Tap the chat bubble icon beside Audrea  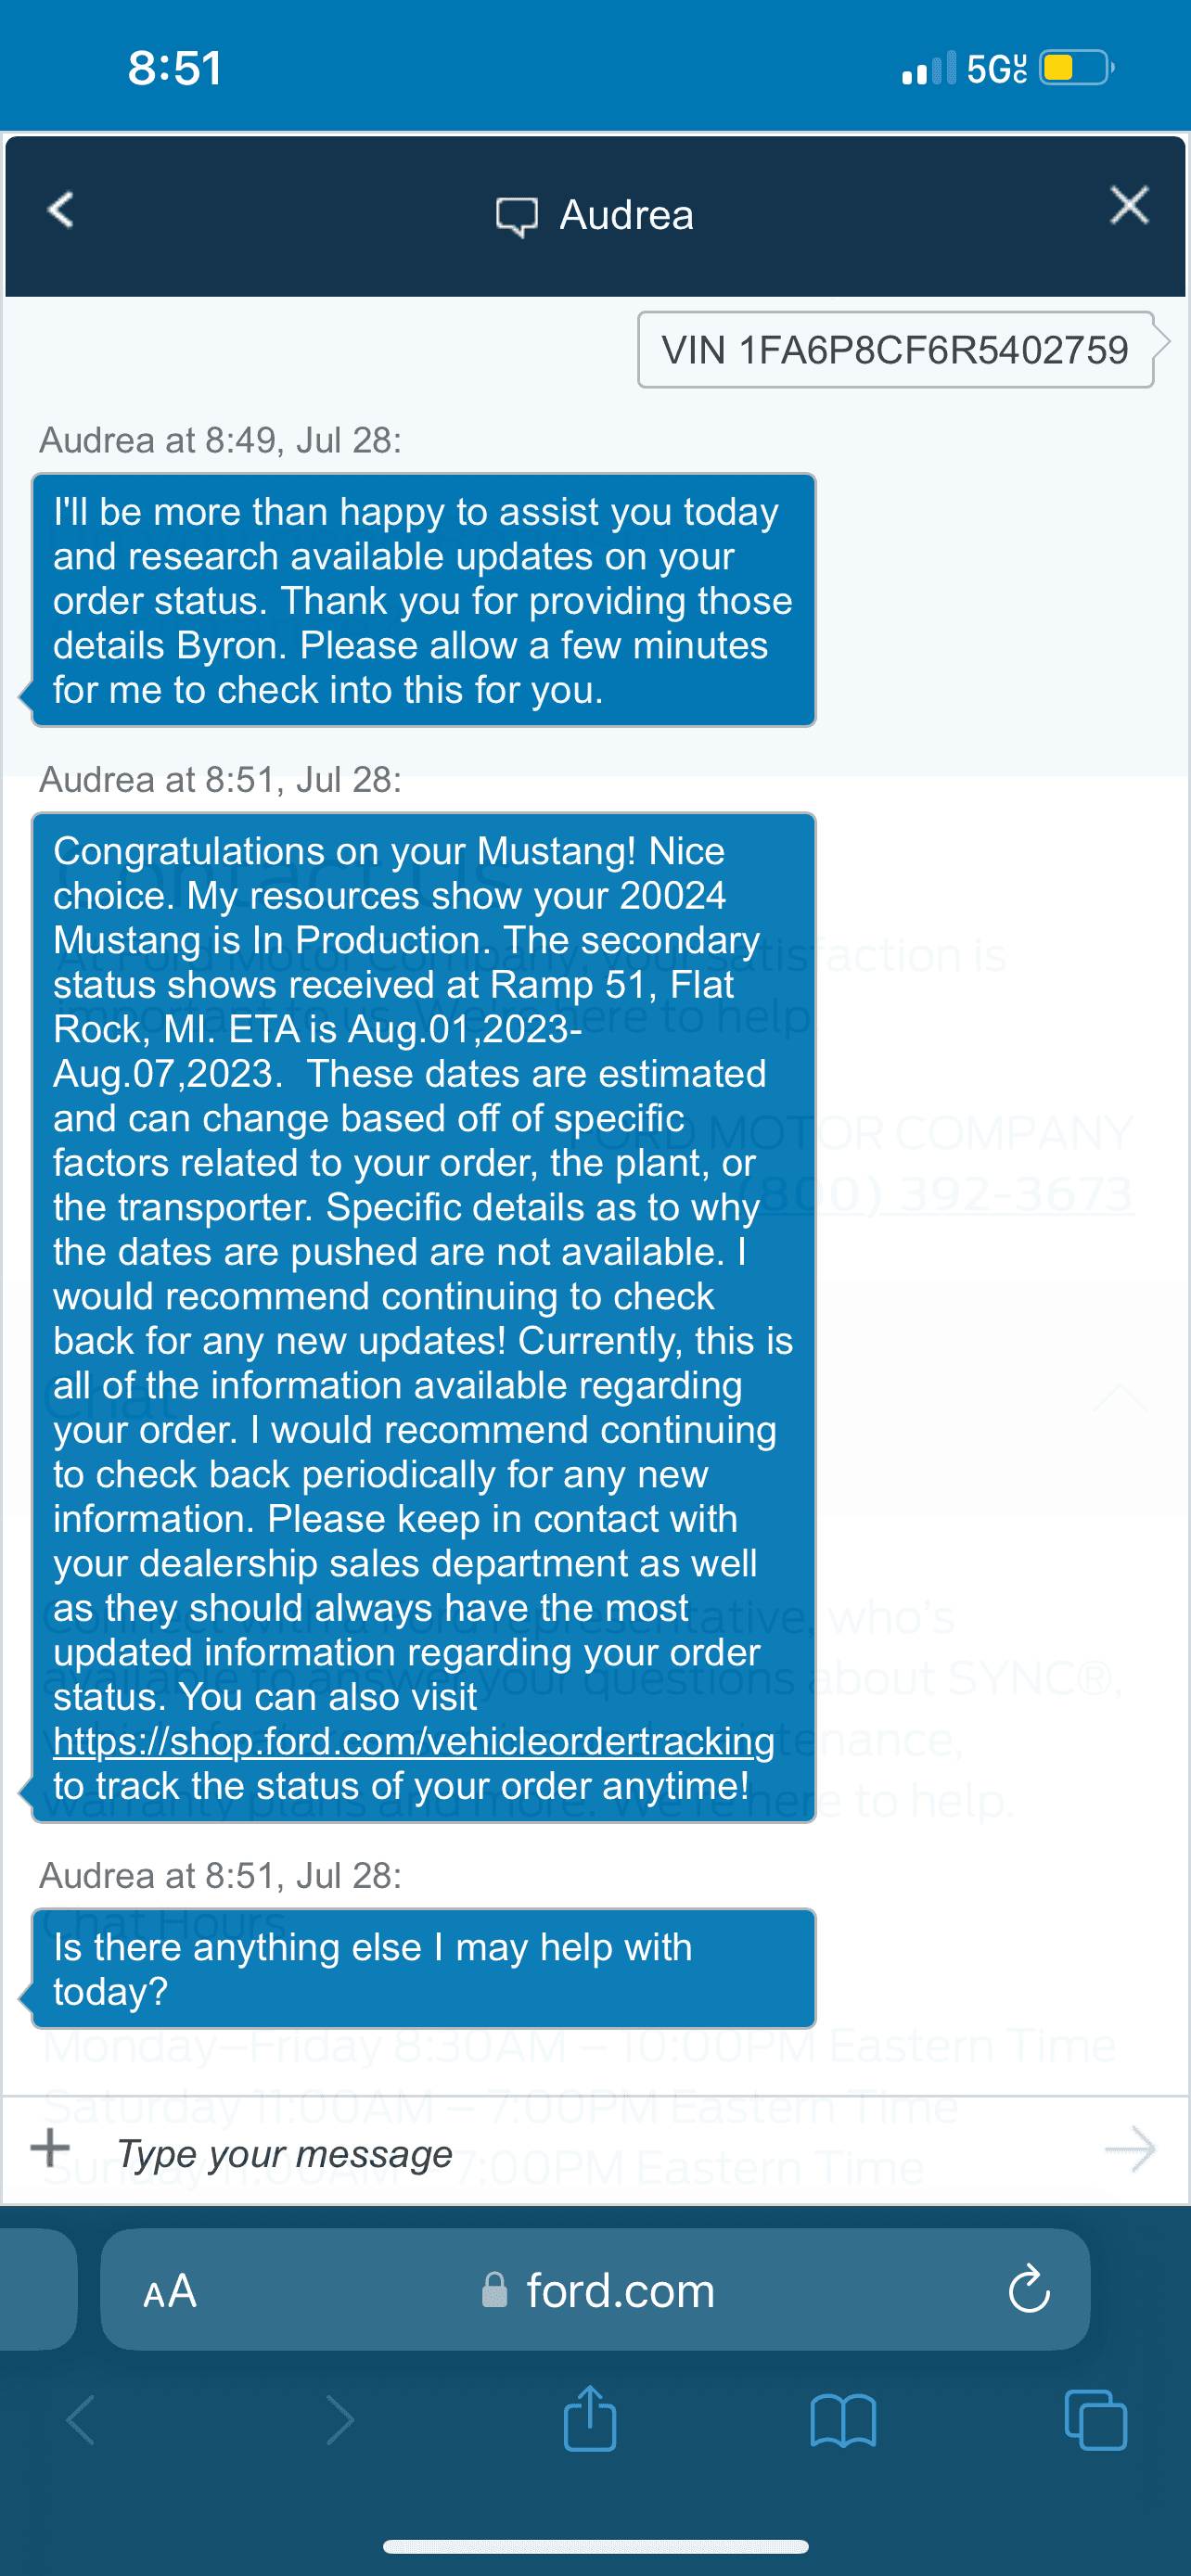tap(517, 216)
